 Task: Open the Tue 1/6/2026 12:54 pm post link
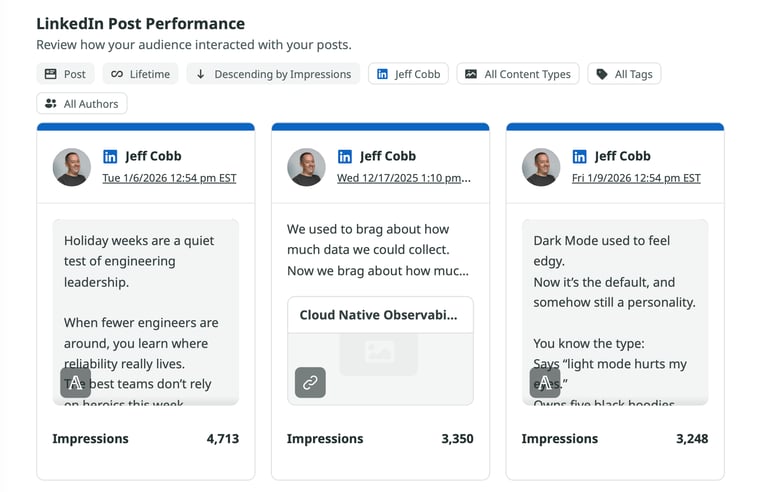coord(169,178)
